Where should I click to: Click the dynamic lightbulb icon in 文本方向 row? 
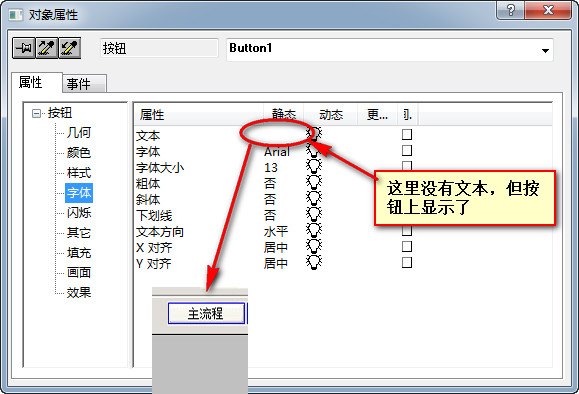tap(314, 230)
